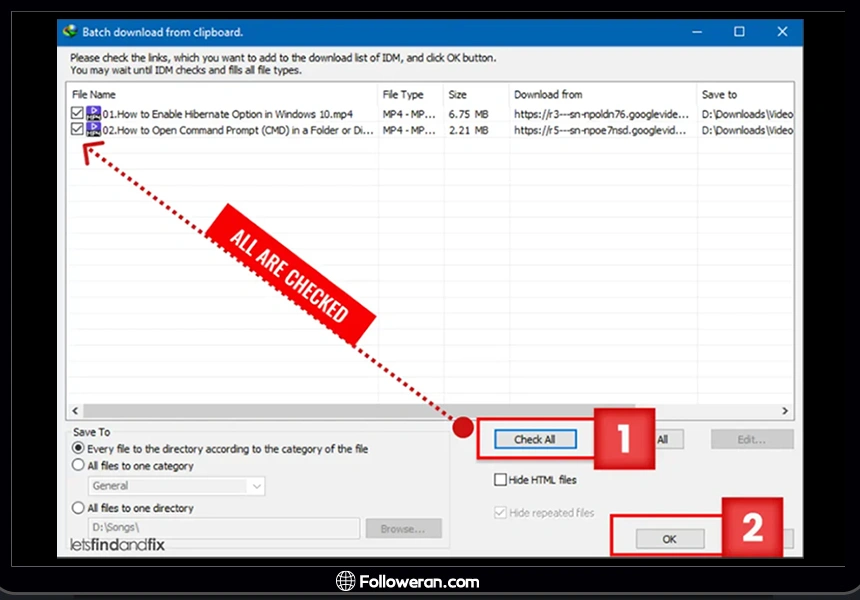Sort list by File Type column
Screen dimensions: 860x600
[408, 95]
